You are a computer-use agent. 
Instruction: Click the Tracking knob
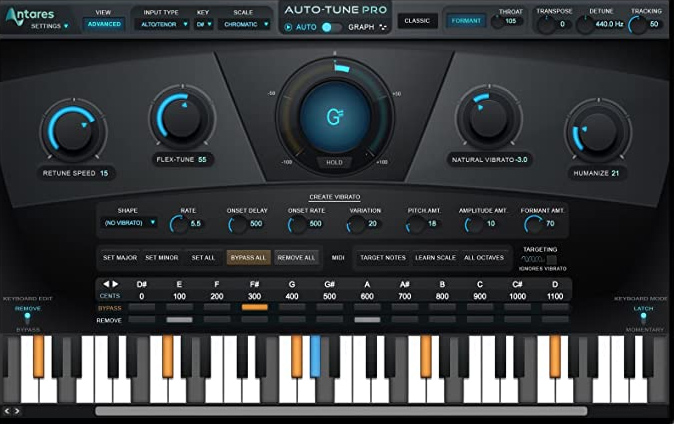(637, 25)
